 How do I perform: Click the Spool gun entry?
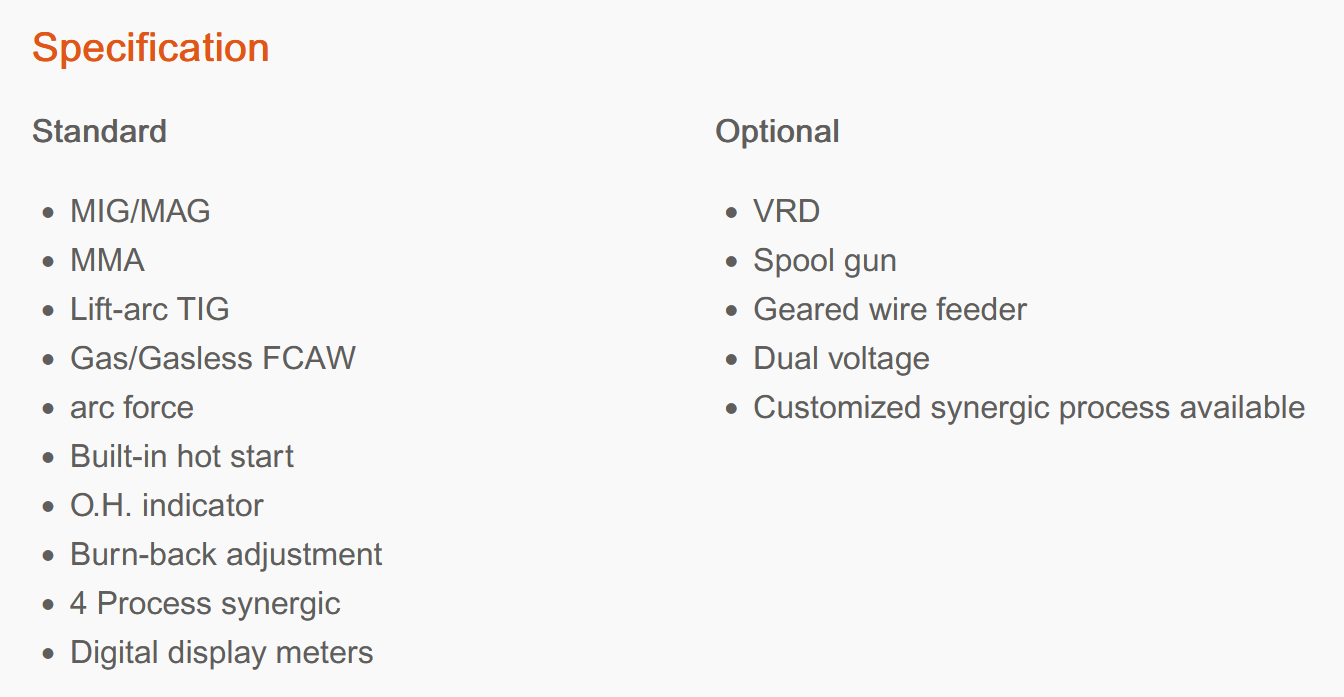point(825,261)
